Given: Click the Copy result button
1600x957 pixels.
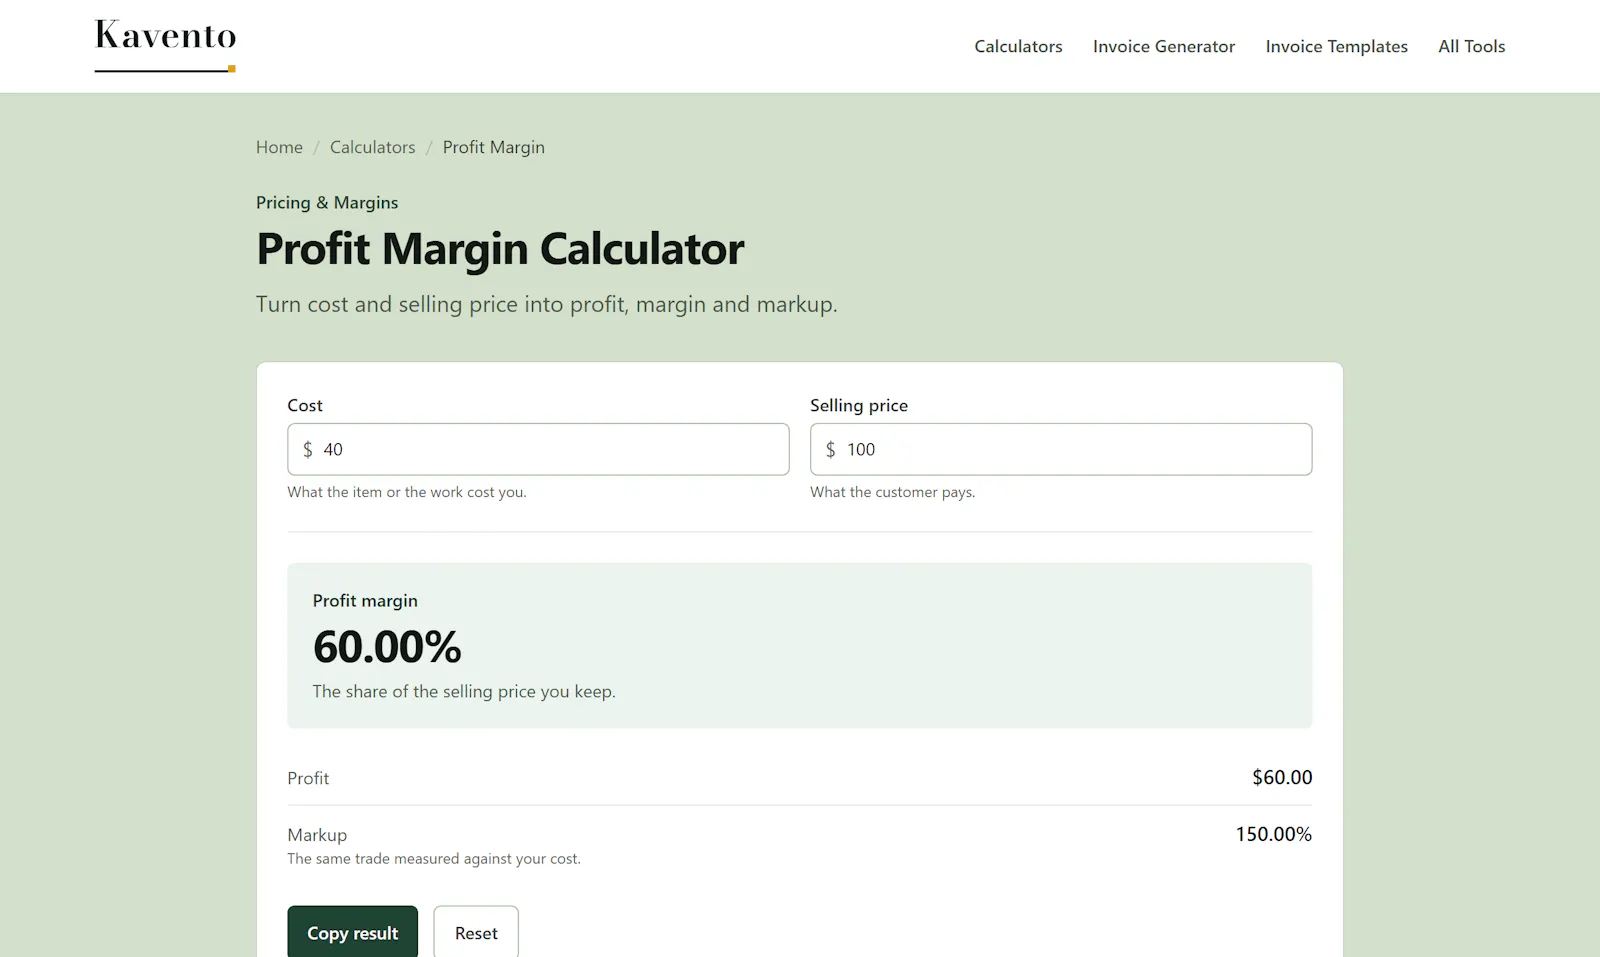Looking at the screenshot, I should pos(353,932).
